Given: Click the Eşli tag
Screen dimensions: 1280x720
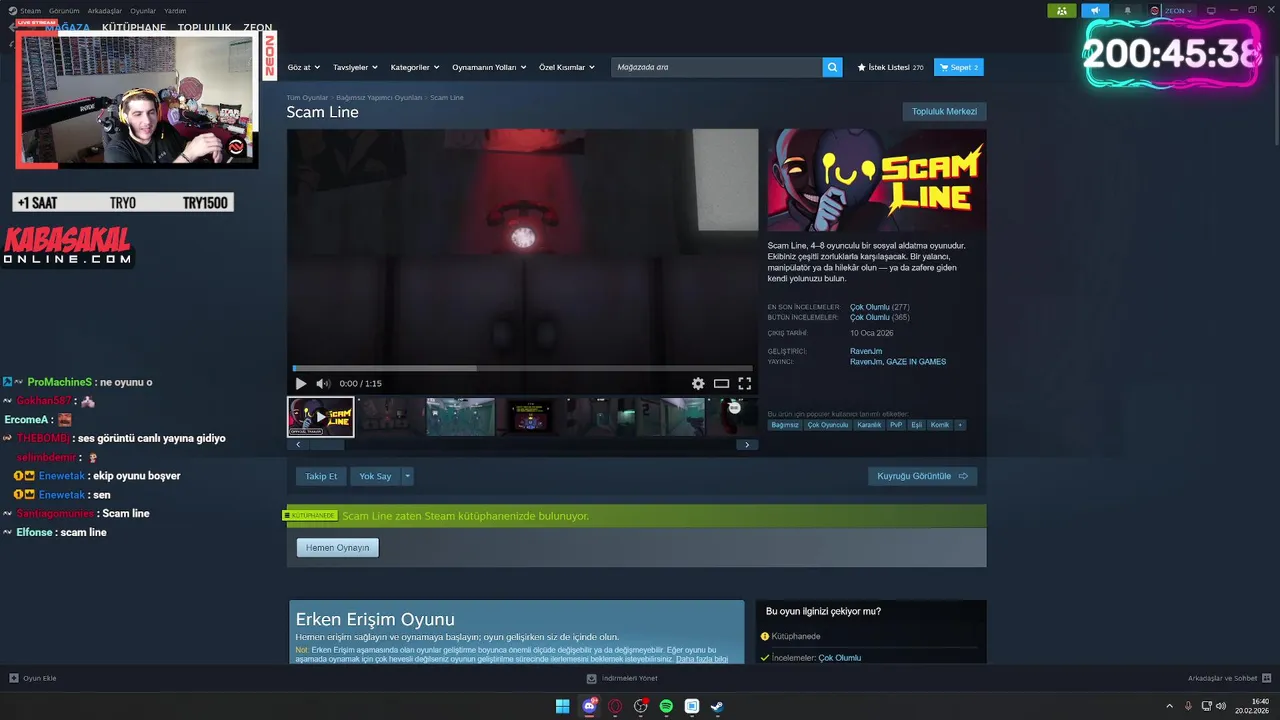Looking at the screenshot, I should click(916, 425).
